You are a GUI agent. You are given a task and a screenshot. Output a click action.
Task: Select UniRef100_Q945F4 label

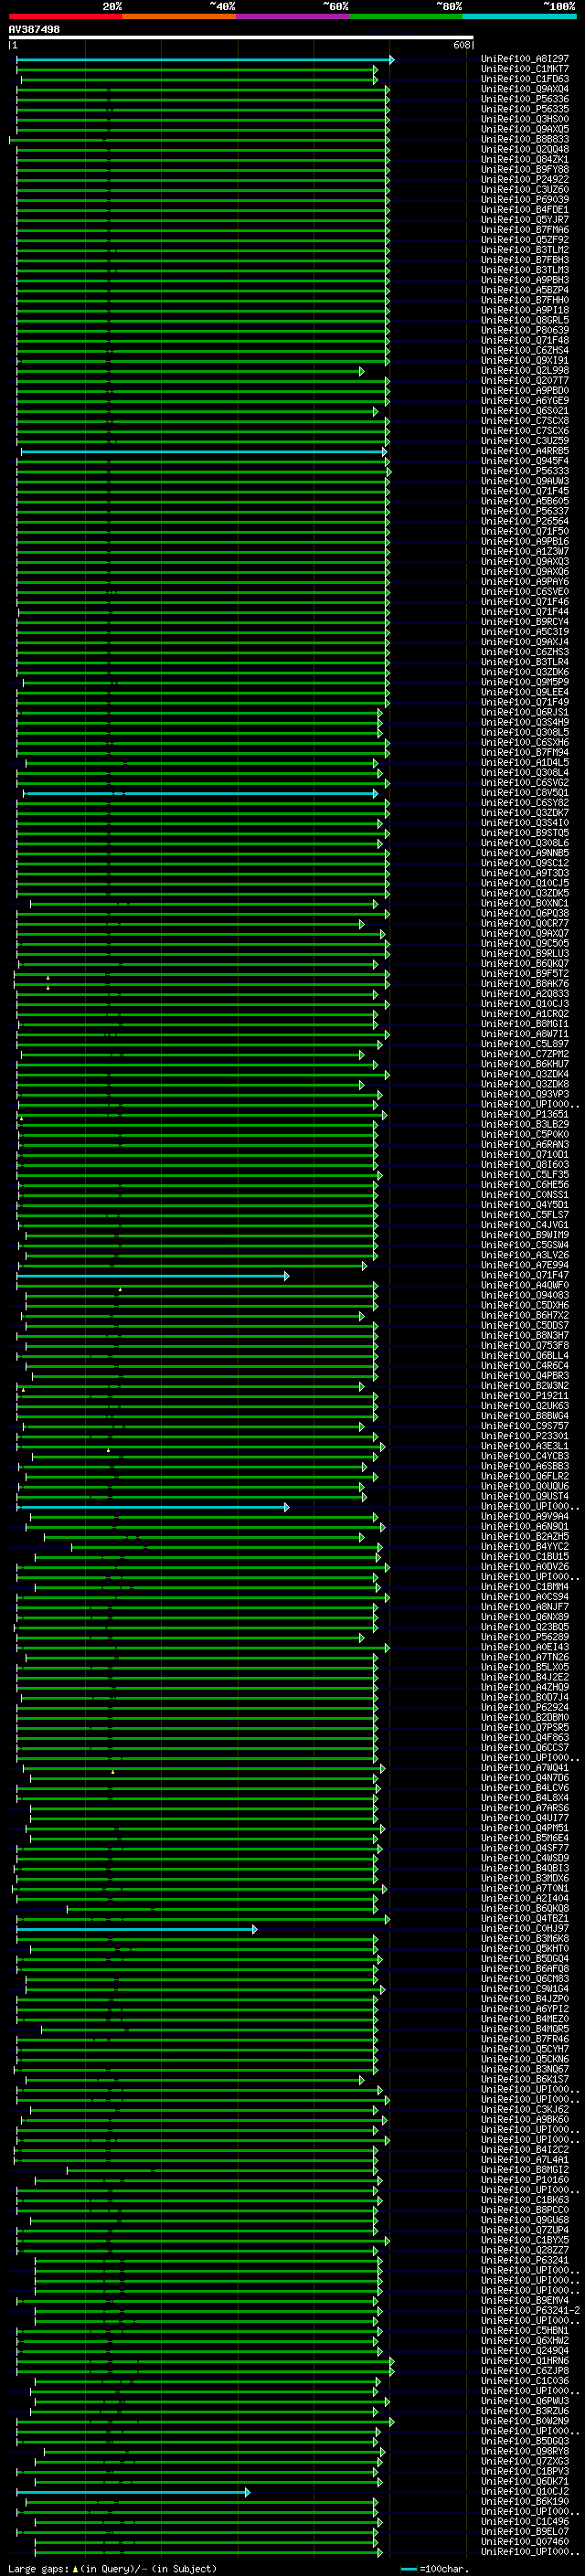pyautogui.click(x=525, y=462)
